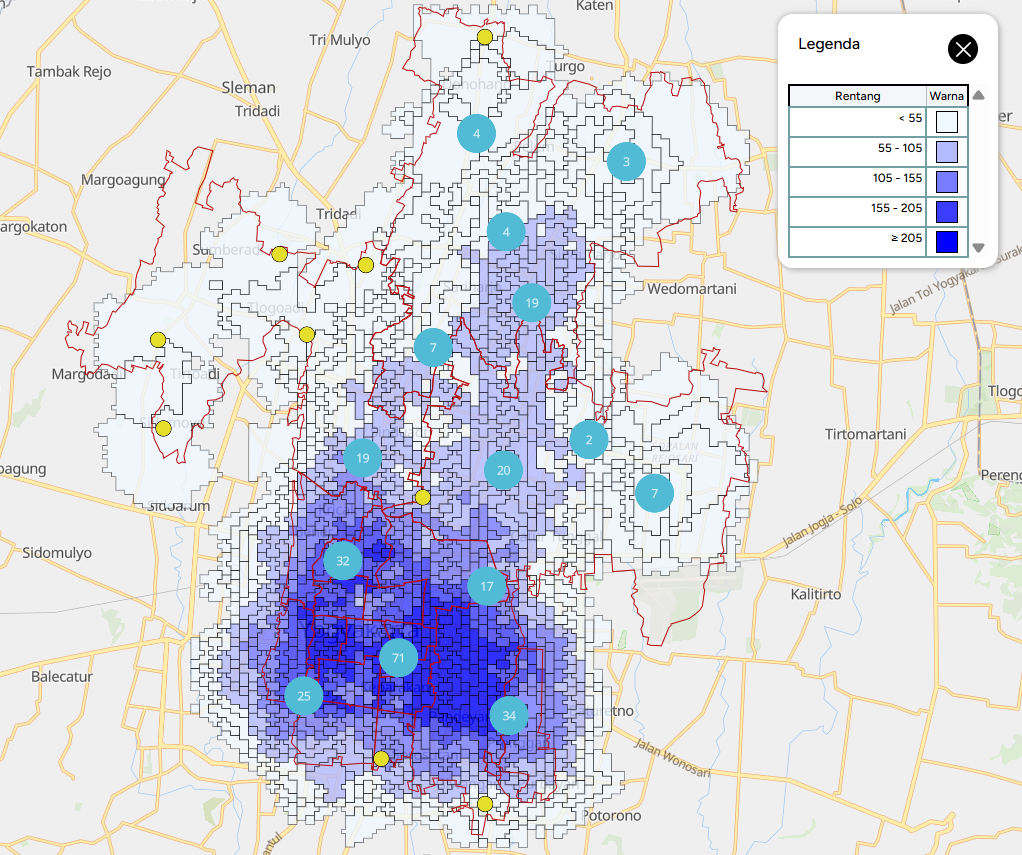
Task: Click the legend scroll up arrow
Action: tap(978, 96)
